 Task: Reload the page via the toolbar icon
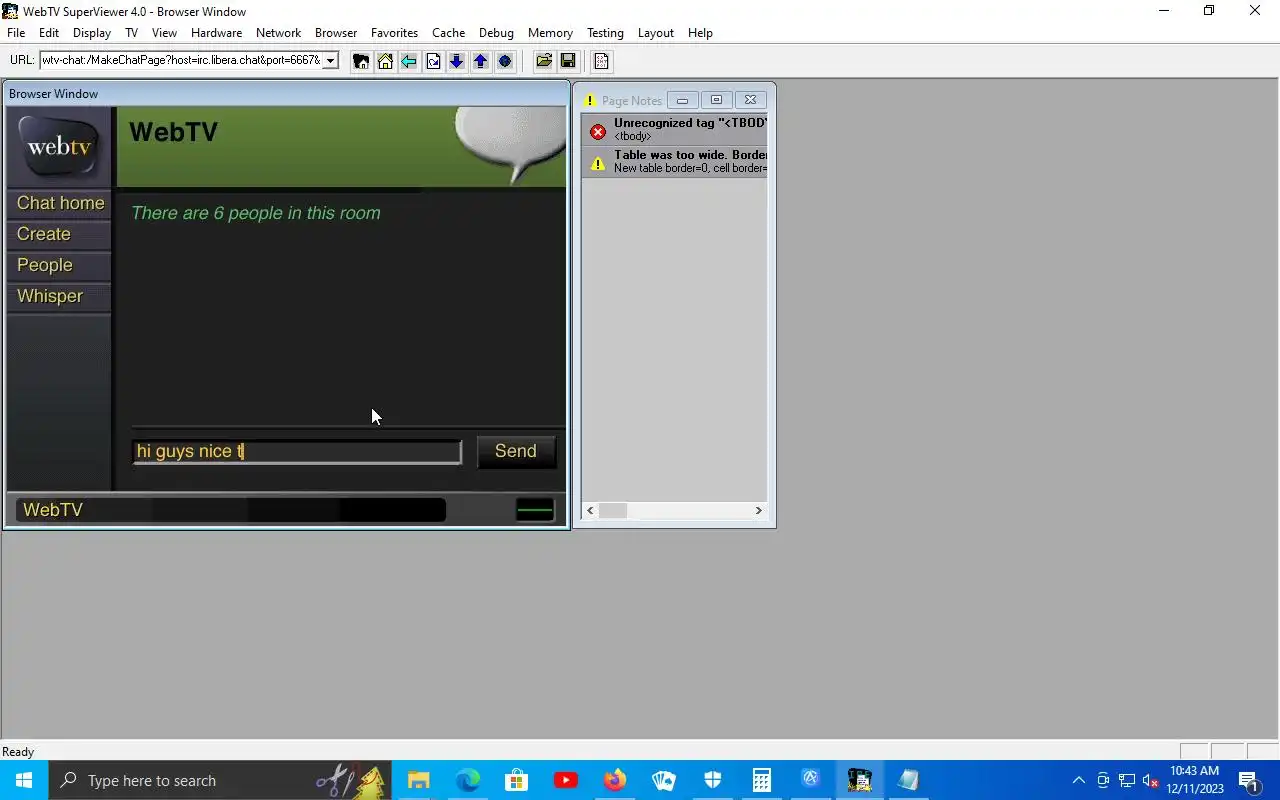click(x=433, y=61)
